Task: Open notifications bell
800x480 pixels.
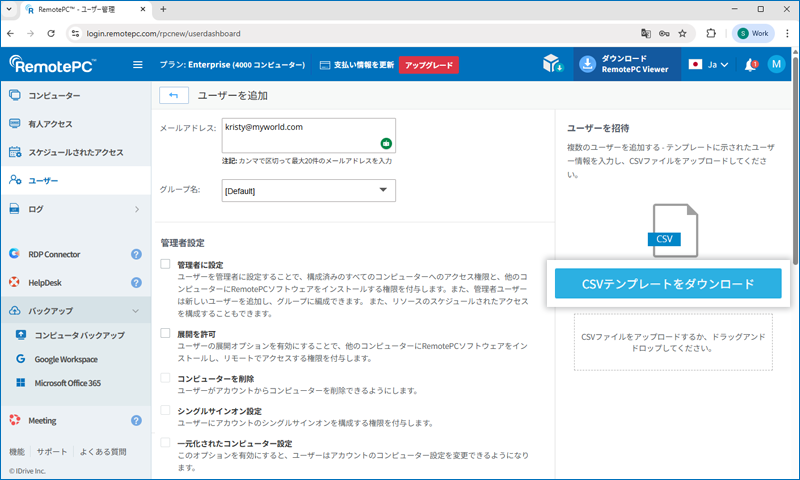Action: pyautogui.click(x=751, y=65)
